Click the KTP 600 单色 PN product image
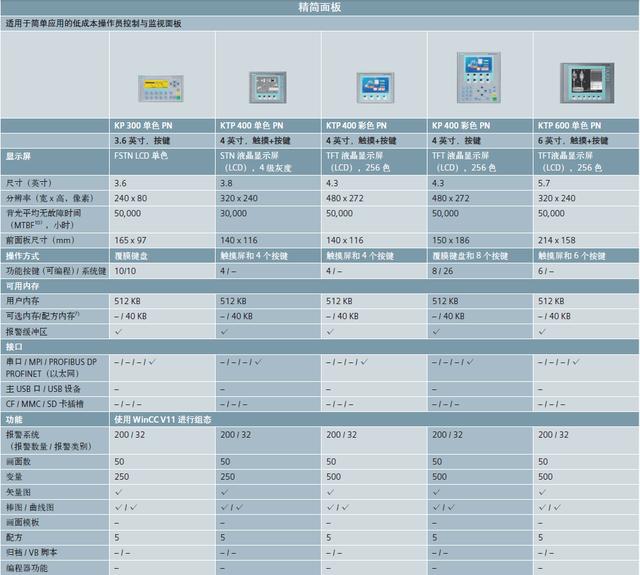 coord(587,83)
